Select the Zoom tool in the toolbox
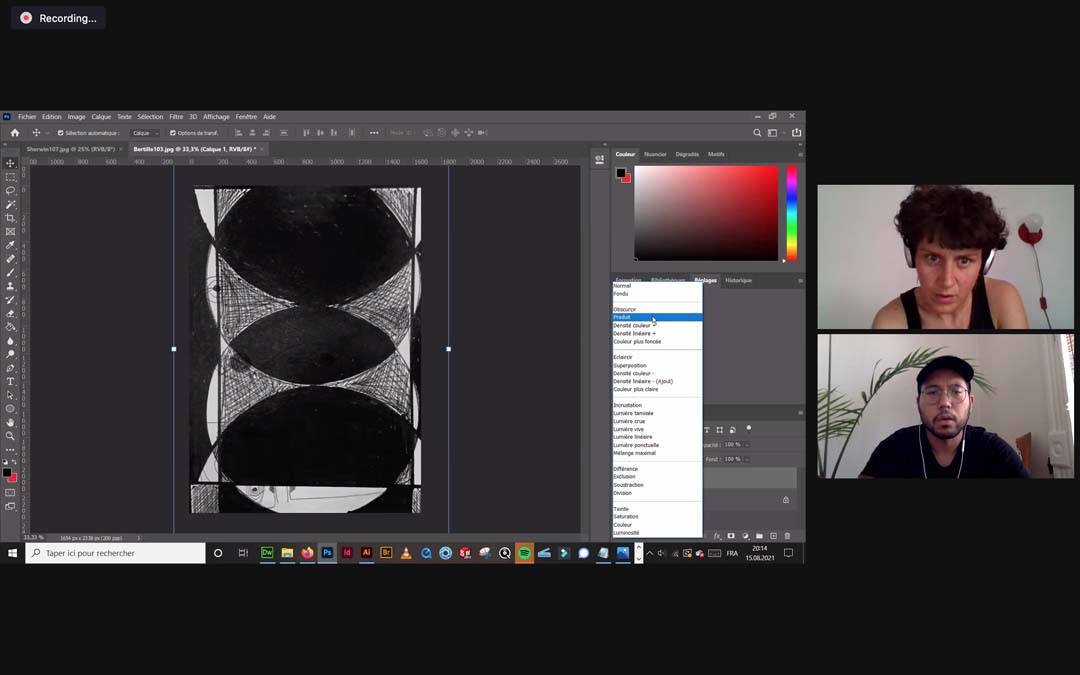Image resolution: width=1080 pixels, height=675 pixels. click(x=10, y=436)
